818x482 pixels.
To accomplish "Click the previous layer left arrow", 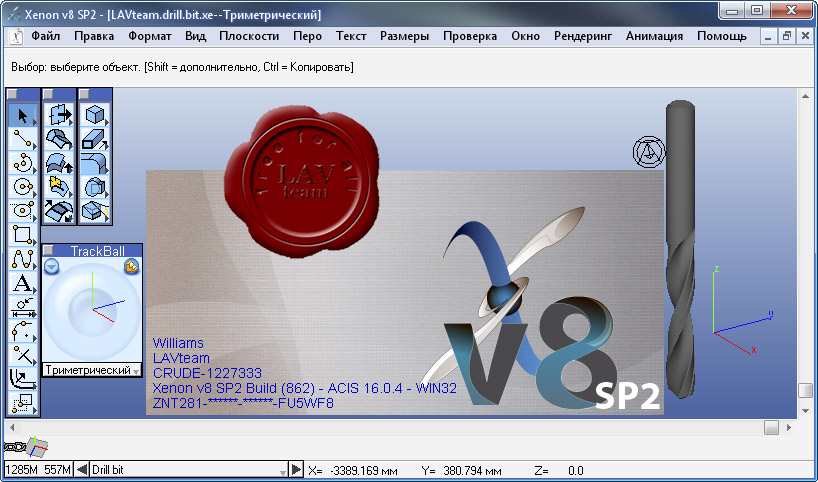I will (81, 469).
